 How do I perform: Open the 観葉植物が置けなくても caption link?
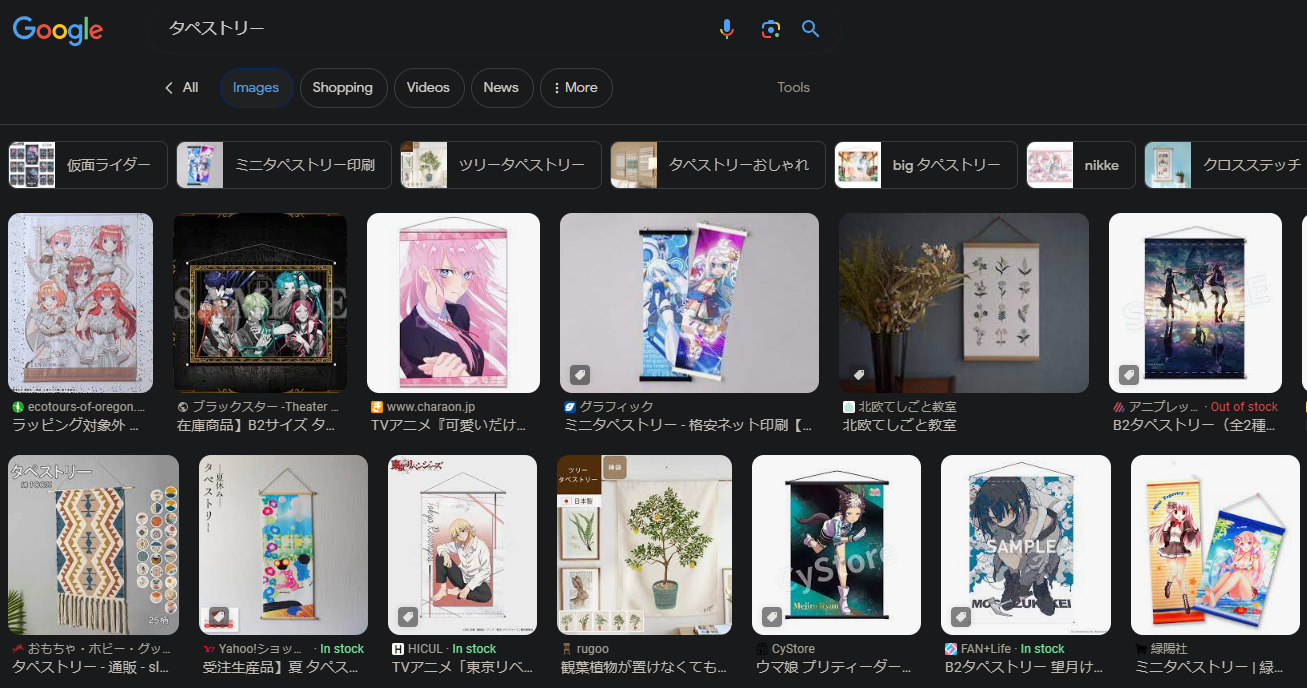[x=643, y=667]
